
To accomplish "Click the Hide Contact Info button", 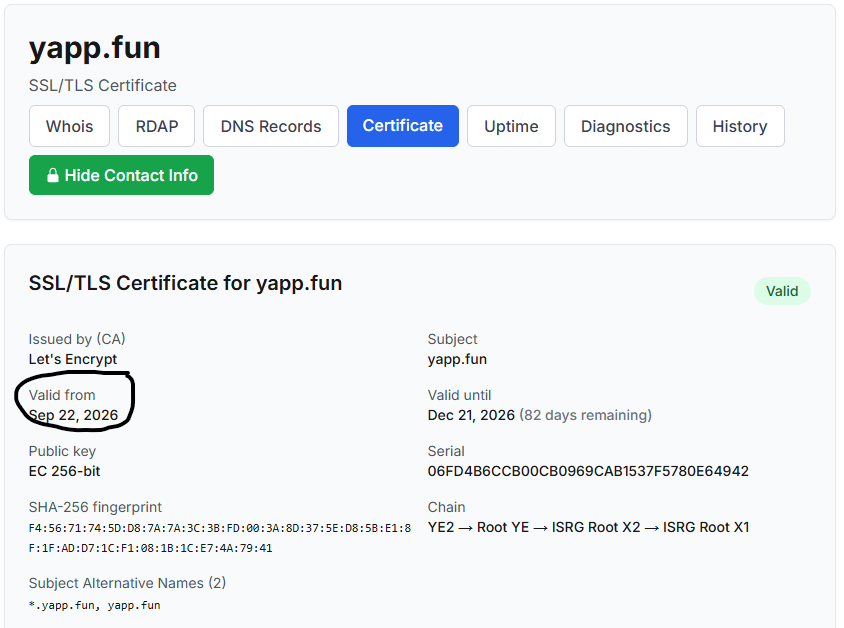I will [x=122, y=175].
